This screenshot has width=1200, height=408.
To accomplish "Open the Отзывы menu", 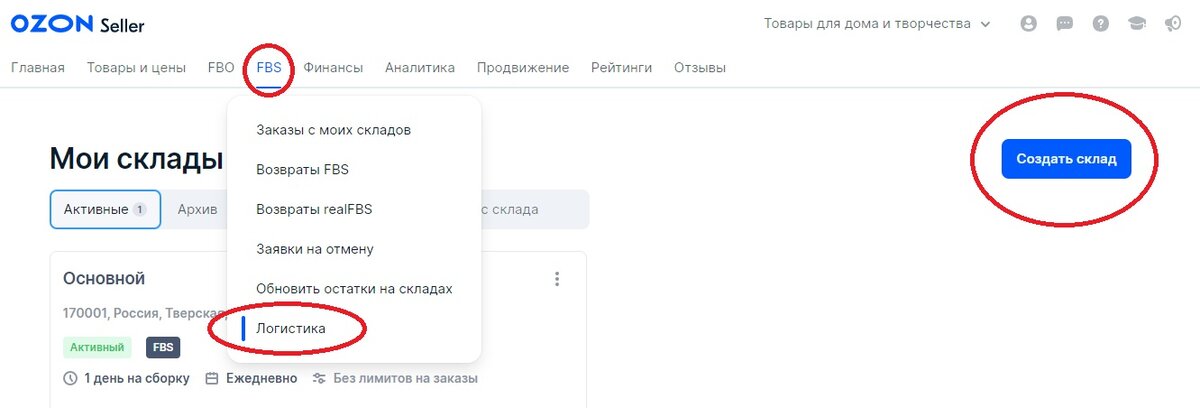I will click(x=700, y=68).
